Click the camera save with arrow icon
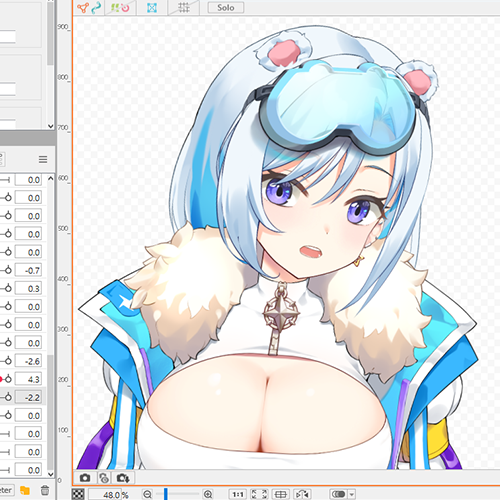The height and width of the screenshot is (500, 500). [123, 478]
